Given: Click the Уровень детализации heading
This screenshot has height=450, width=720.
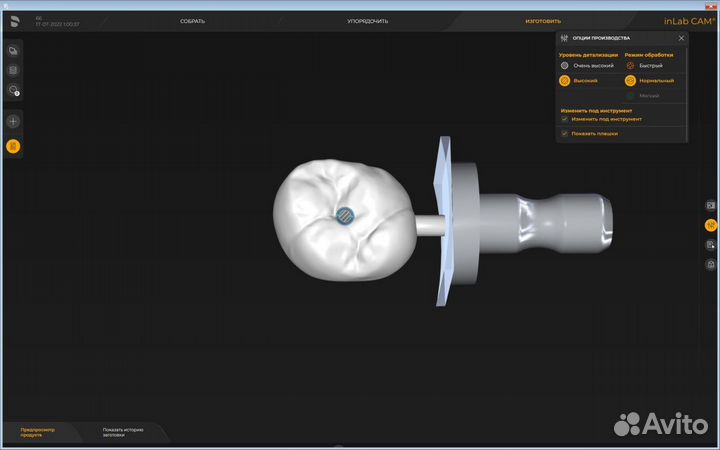Looking at the screenshot, I should pyautogui.click(x=588, y=55).
